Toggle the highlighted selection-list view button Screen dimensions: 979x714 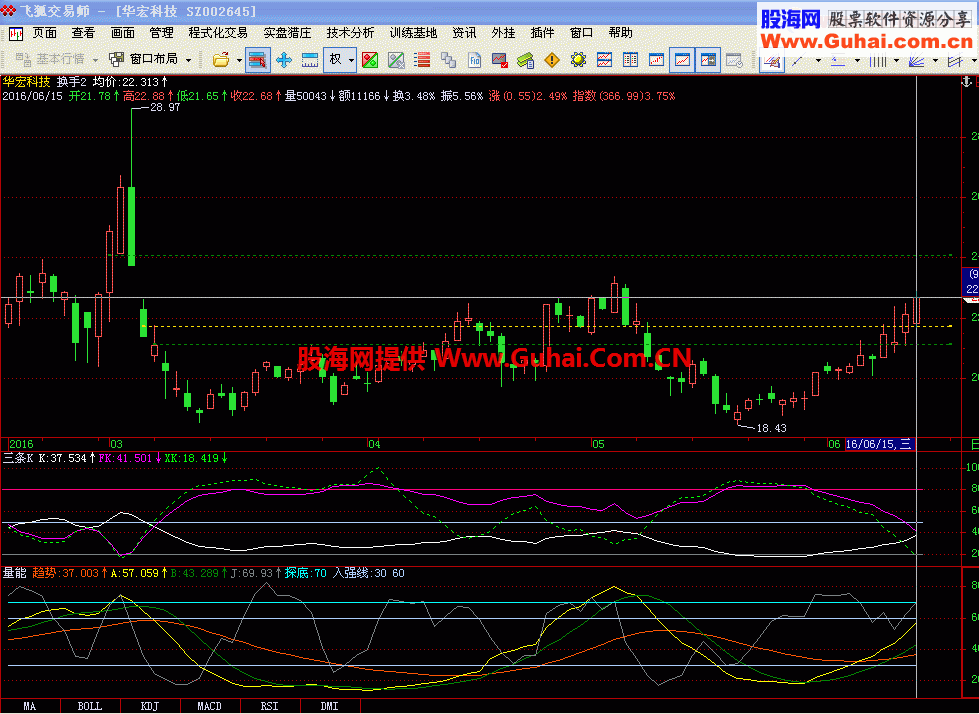click(258, 60)
